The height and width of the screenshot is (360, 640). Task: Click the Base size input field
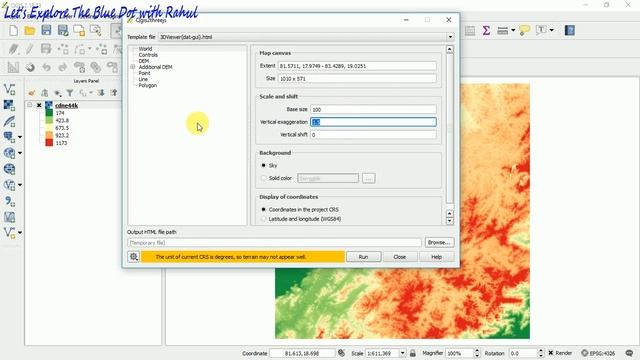pos(373,109)
